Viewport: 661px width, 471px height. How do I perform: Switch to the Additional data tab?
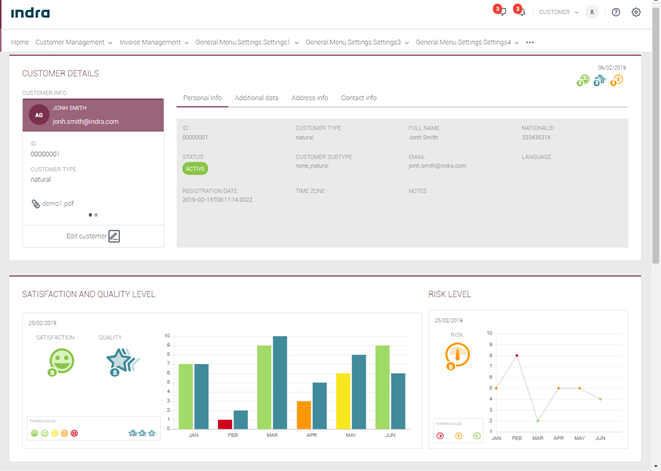(256, 98)
